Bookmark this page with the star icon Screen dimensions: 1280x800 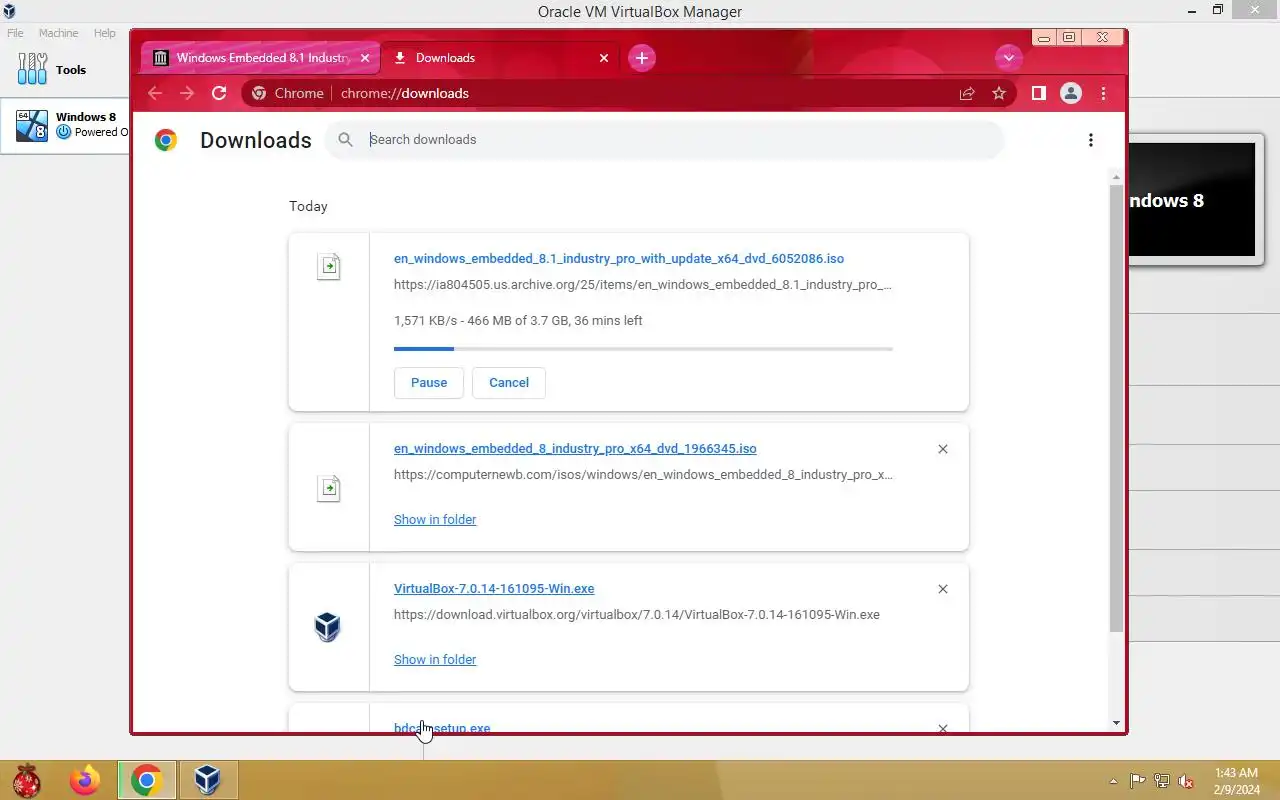click(x=999, y=93)
